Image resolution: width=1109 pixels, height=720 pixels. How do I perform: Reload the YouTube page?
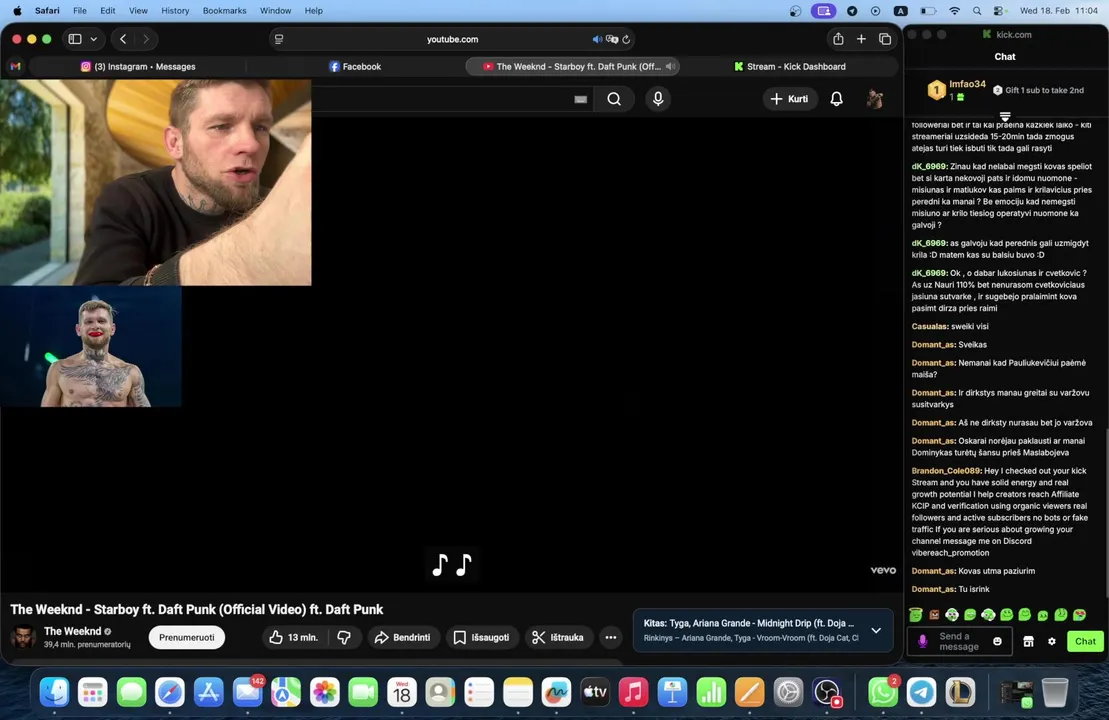click(626, 39)
